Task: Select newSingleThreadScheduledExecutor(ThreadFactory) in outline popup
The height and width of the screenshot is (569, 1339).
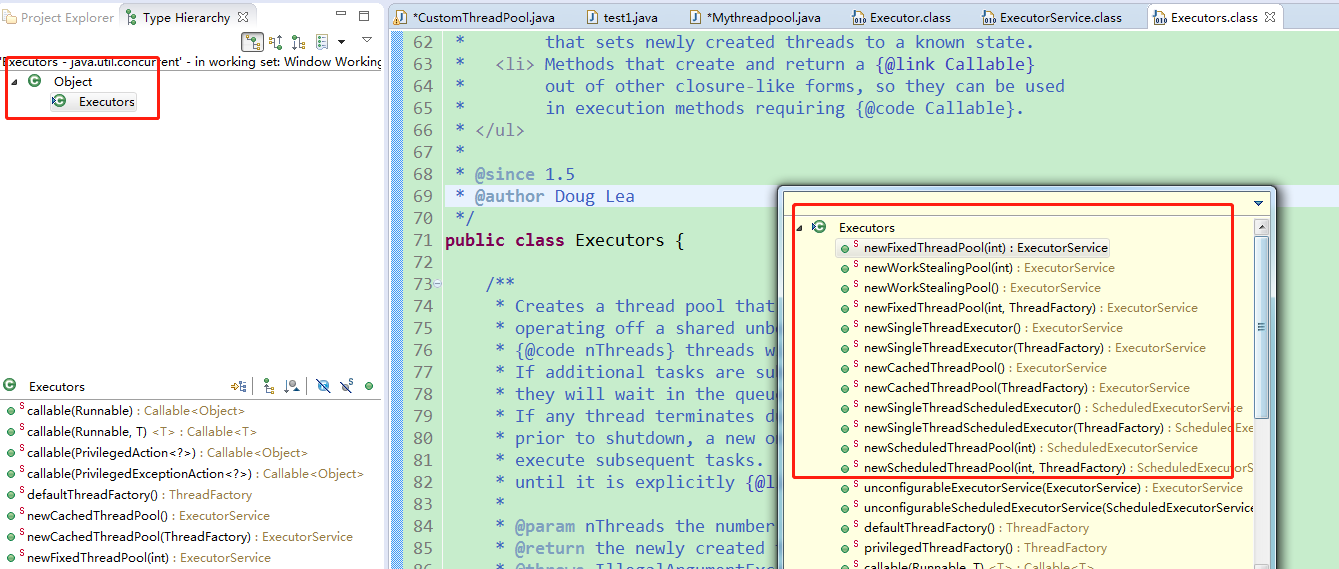Action: pos(1045,428)
